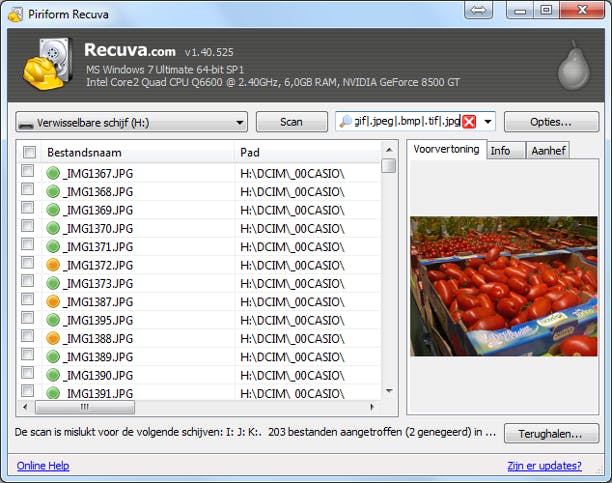Select the file name _IMG1372.JPG
The width and height of the screenshot is (612, 483).
click(x=98, y=265)
